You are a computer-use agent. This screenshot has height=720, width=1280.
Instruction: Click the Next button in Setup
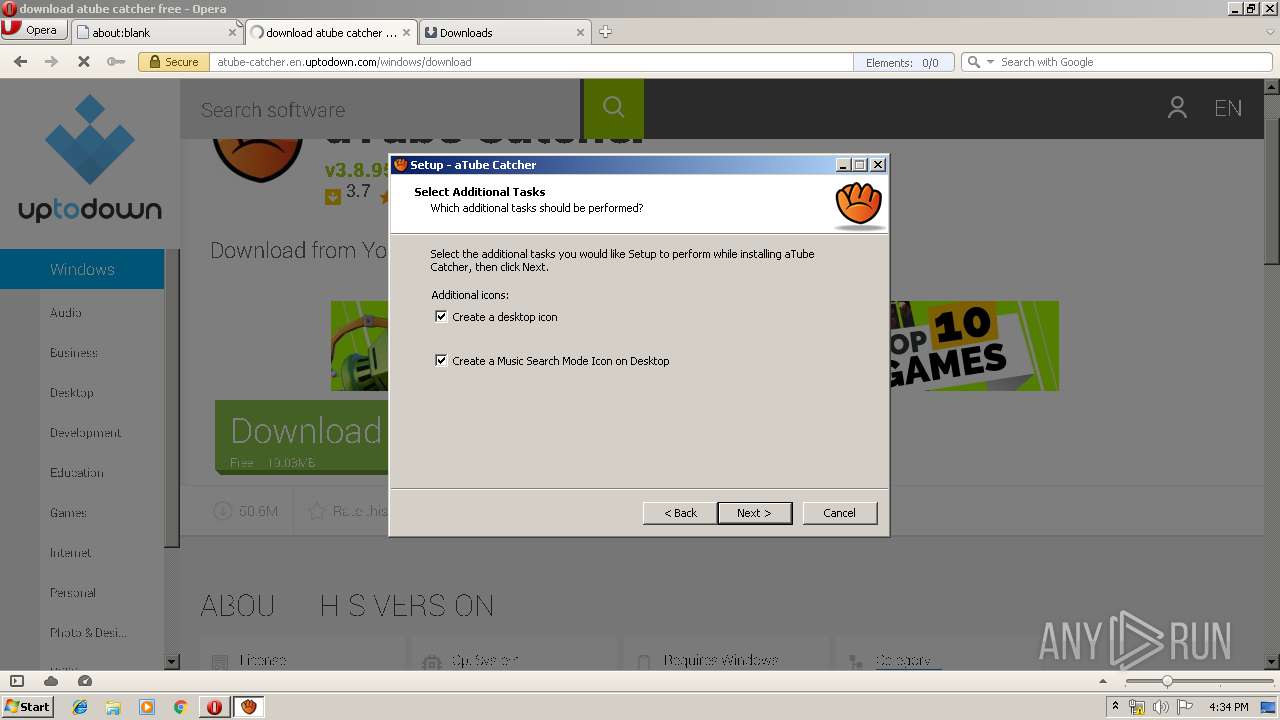(x=754, y=513)
